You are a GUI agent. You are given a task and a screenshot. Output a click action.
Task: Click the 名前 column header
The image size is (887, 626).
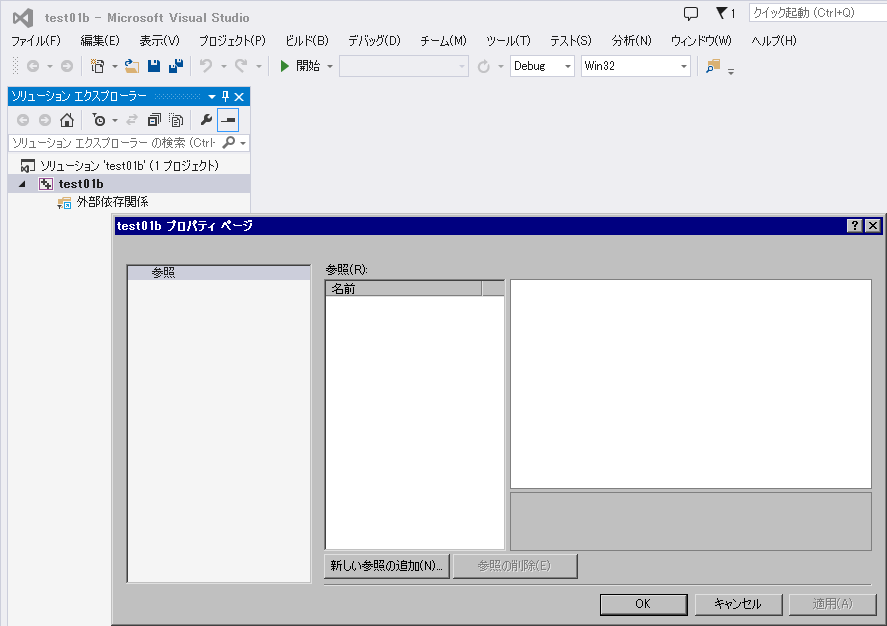(403, 289)
